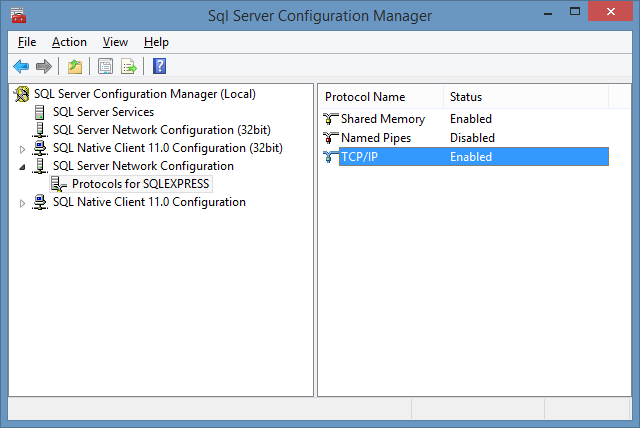
Task: Click the TCP/IP protocol icon
Action: (331, 157)
